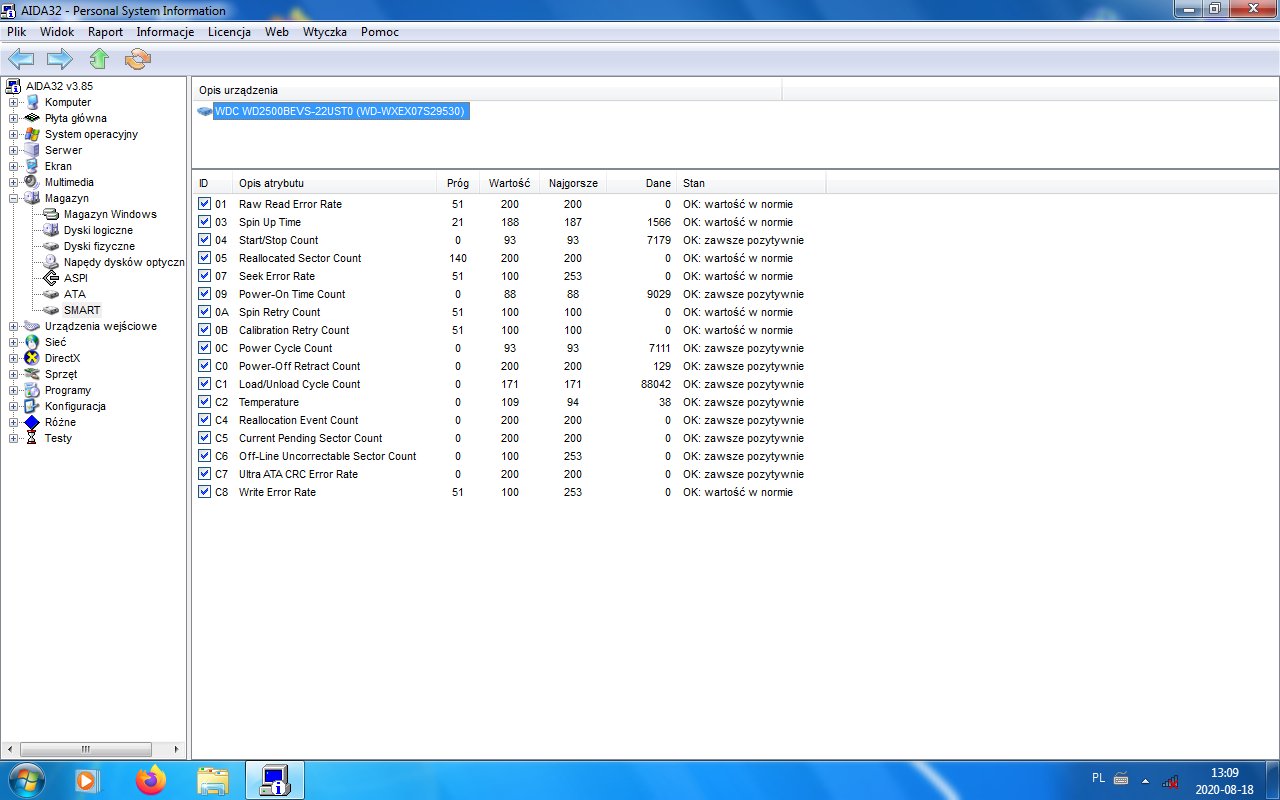Toggle Start/Stop Count checkbox
Viewport: 1280px width, 800px height.
(204, 240)
